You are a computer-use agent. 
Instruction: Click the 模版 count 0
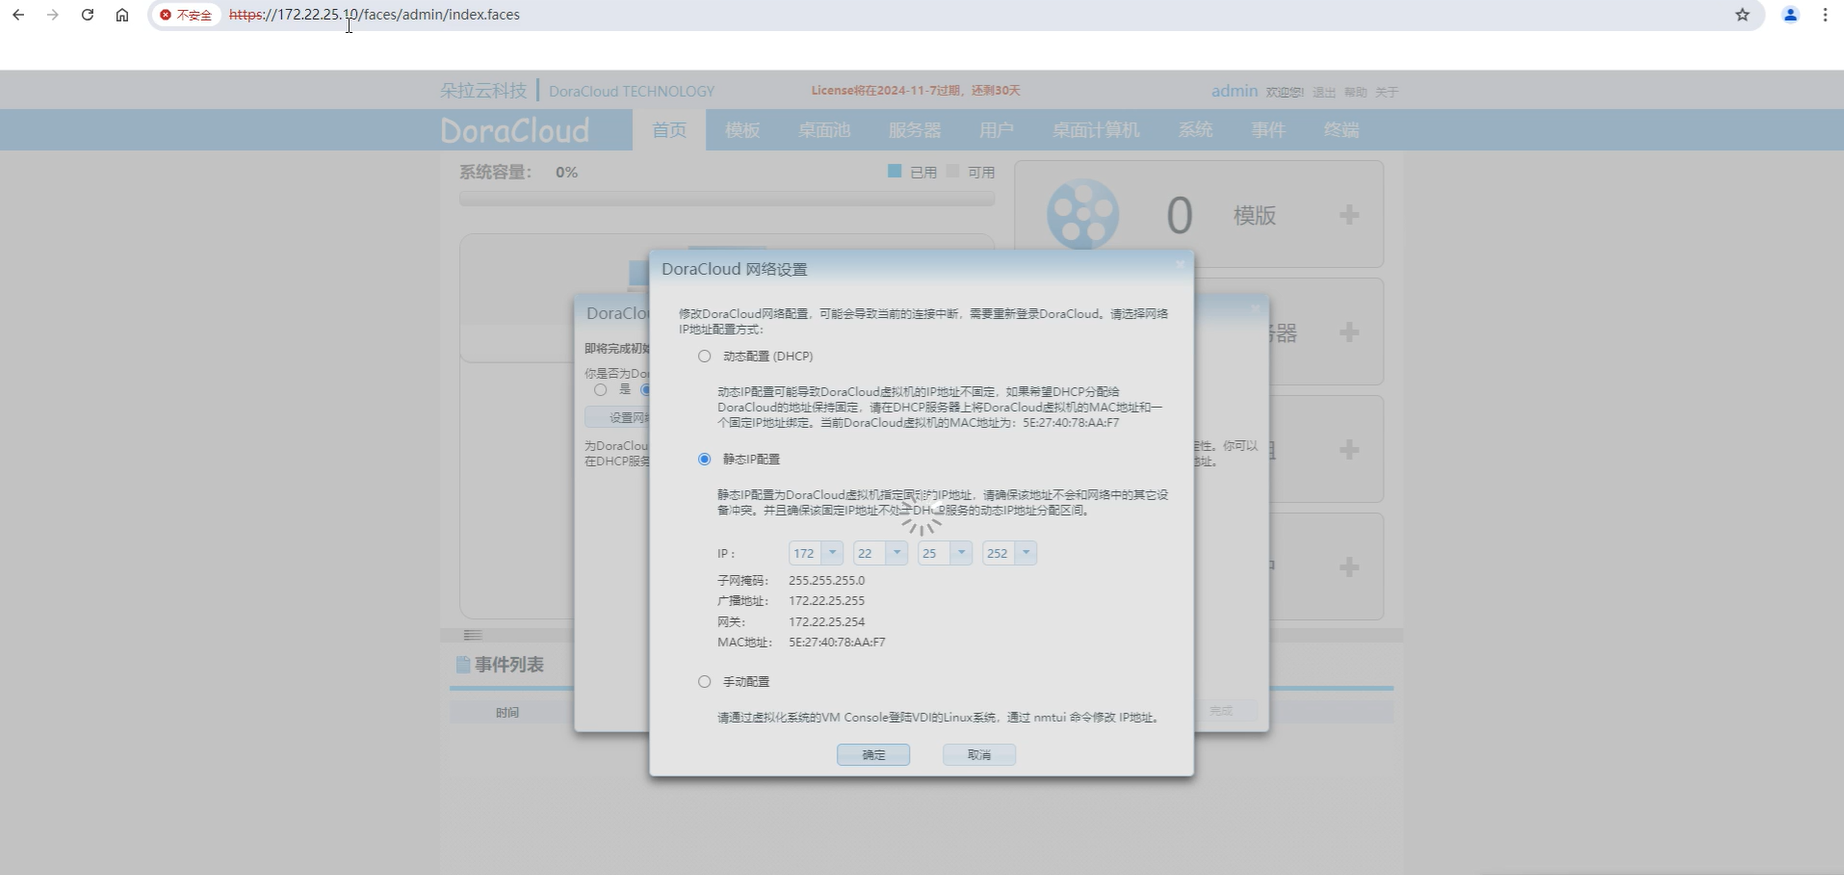[1180, 215]
